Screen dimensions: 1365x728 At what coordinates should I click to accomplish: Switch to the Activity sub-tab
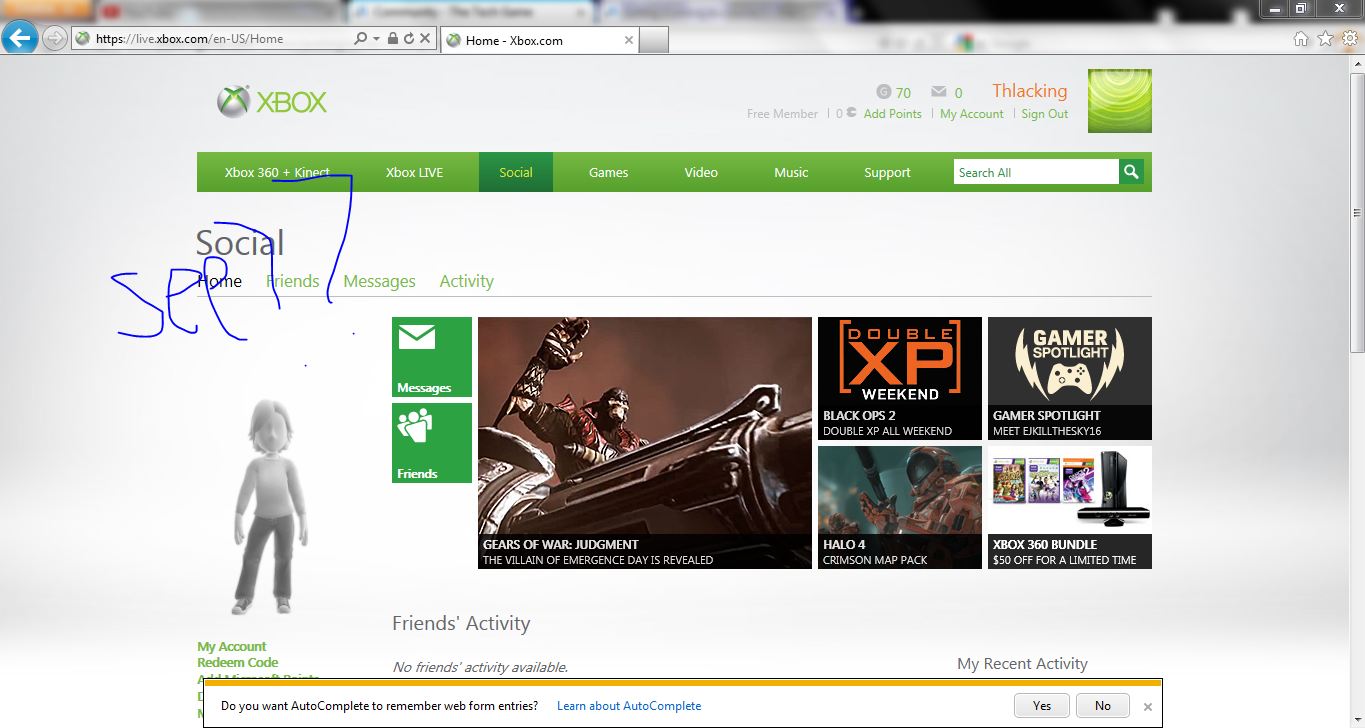coord(466,281)
